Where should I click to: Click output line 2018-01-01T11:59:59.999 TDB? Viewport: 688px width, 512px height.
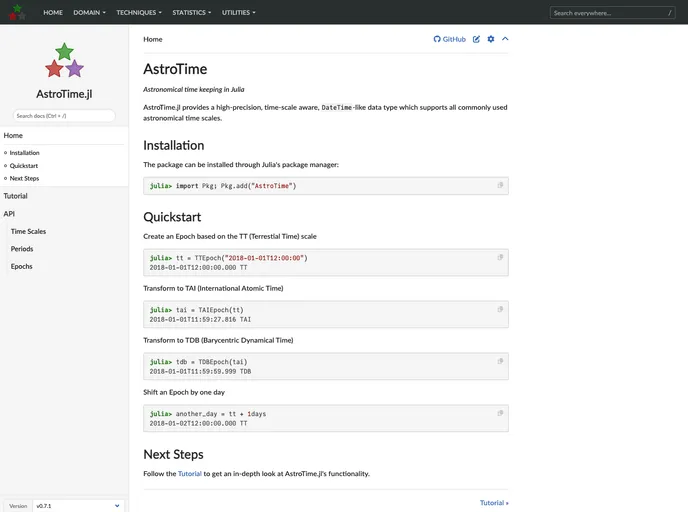coord(201,371)
